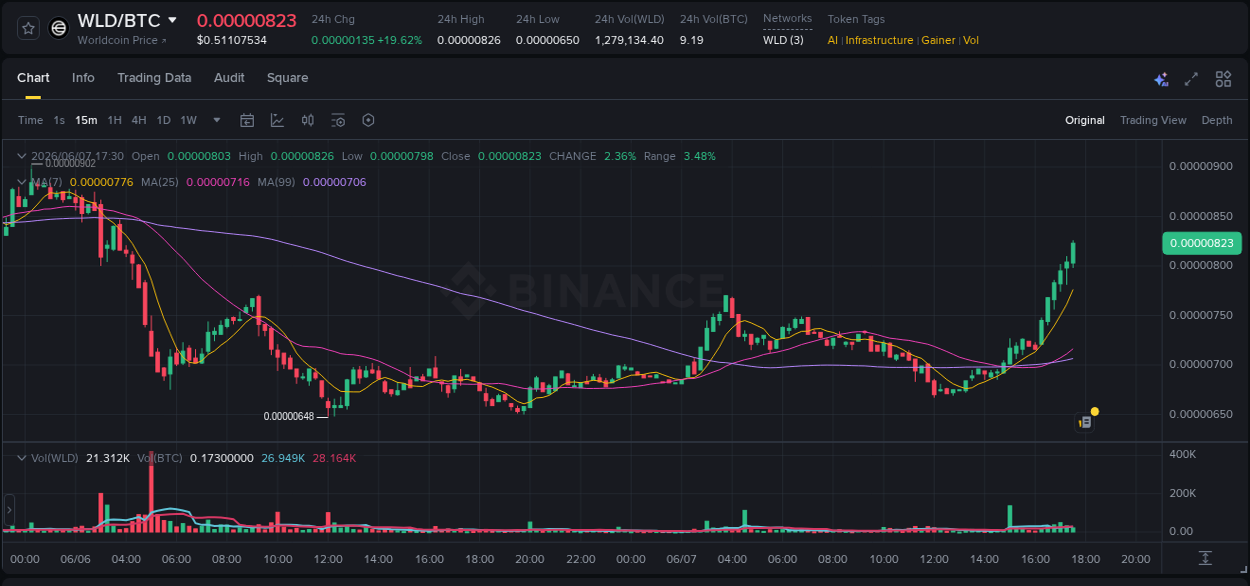Screen dimensions: 1250x586
Task: Open the news notification icon on chart
Action: pos(1085,422)
